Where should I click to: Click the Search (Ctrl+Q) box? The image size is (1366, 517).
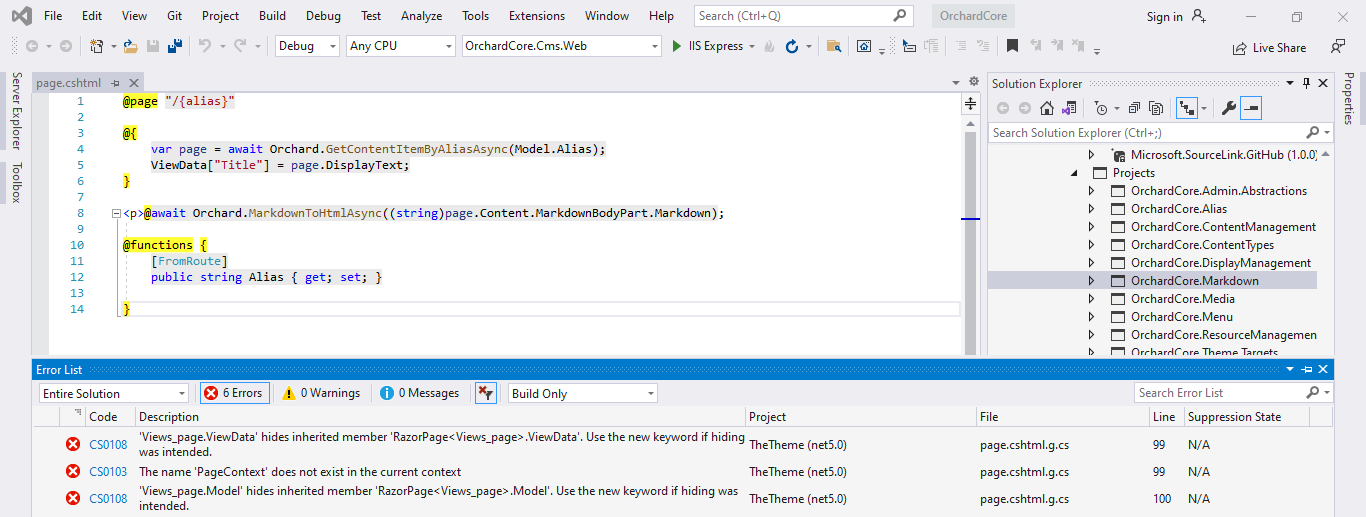tap(804, 16)
